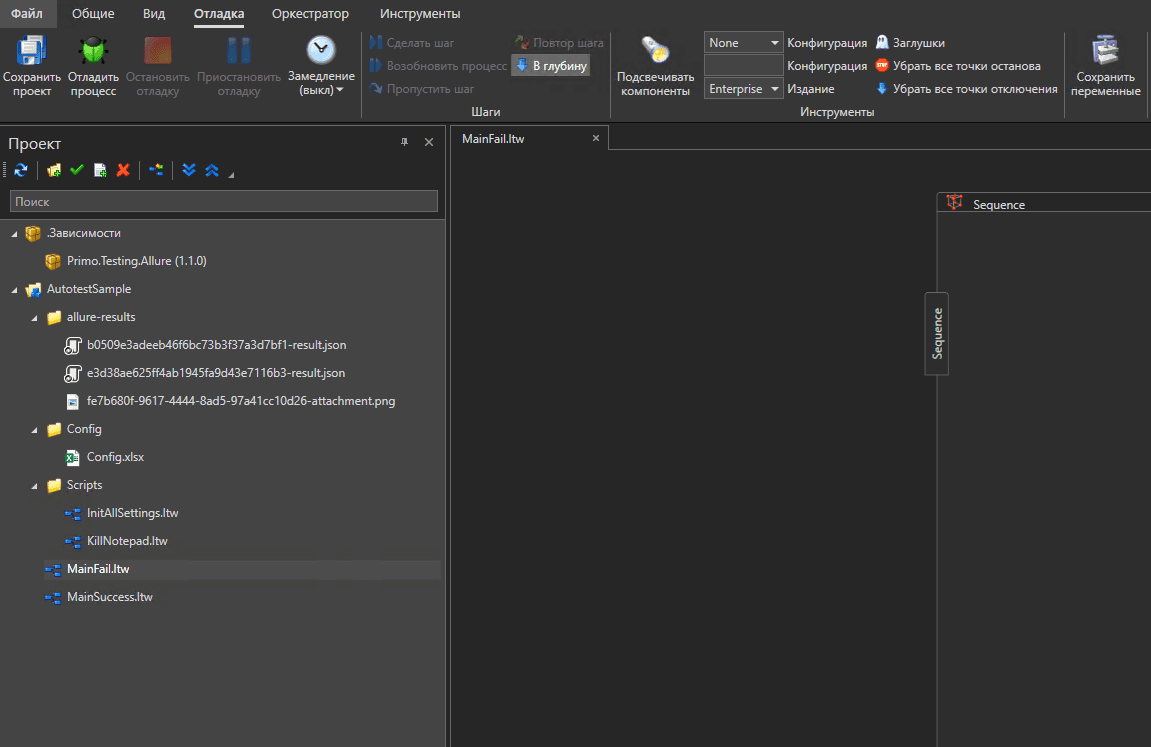Open the Инструменты ribbon tab
This screenshot has width=1151, height=747.
420,14
